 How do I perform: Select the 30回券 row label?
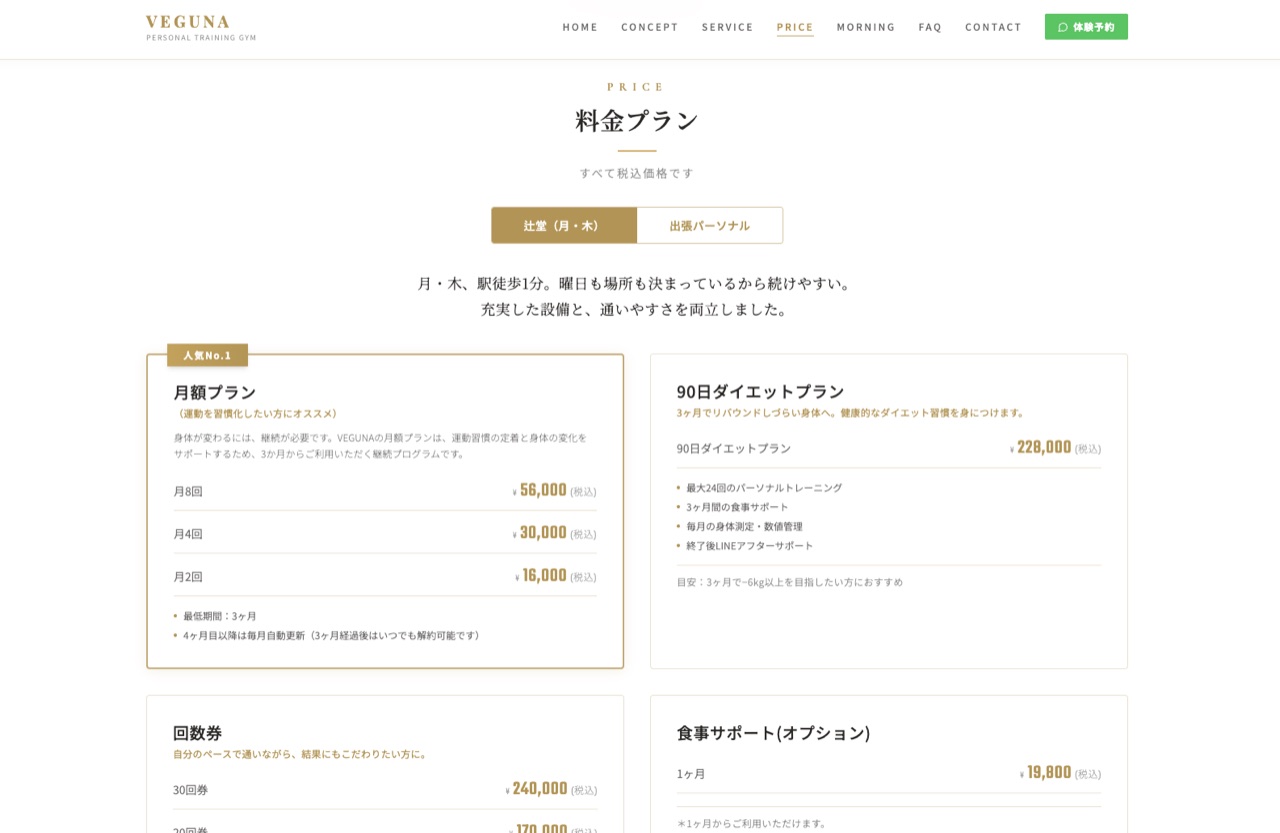pyautogui.click(x=191, y=790)
